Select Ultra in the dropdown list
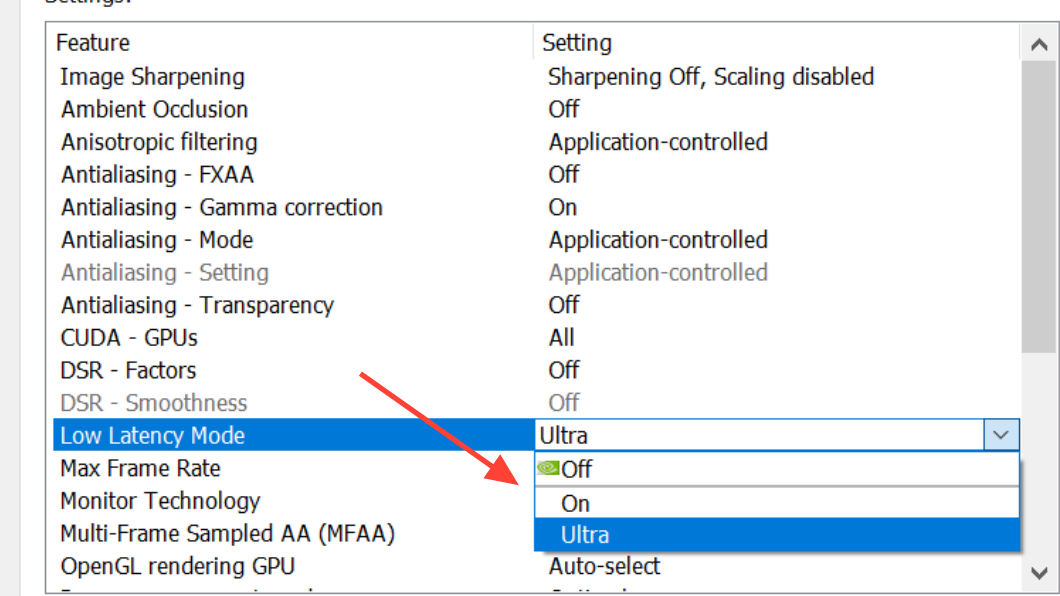The height and width of the screenshot is (596, 1060). point(777,535)
